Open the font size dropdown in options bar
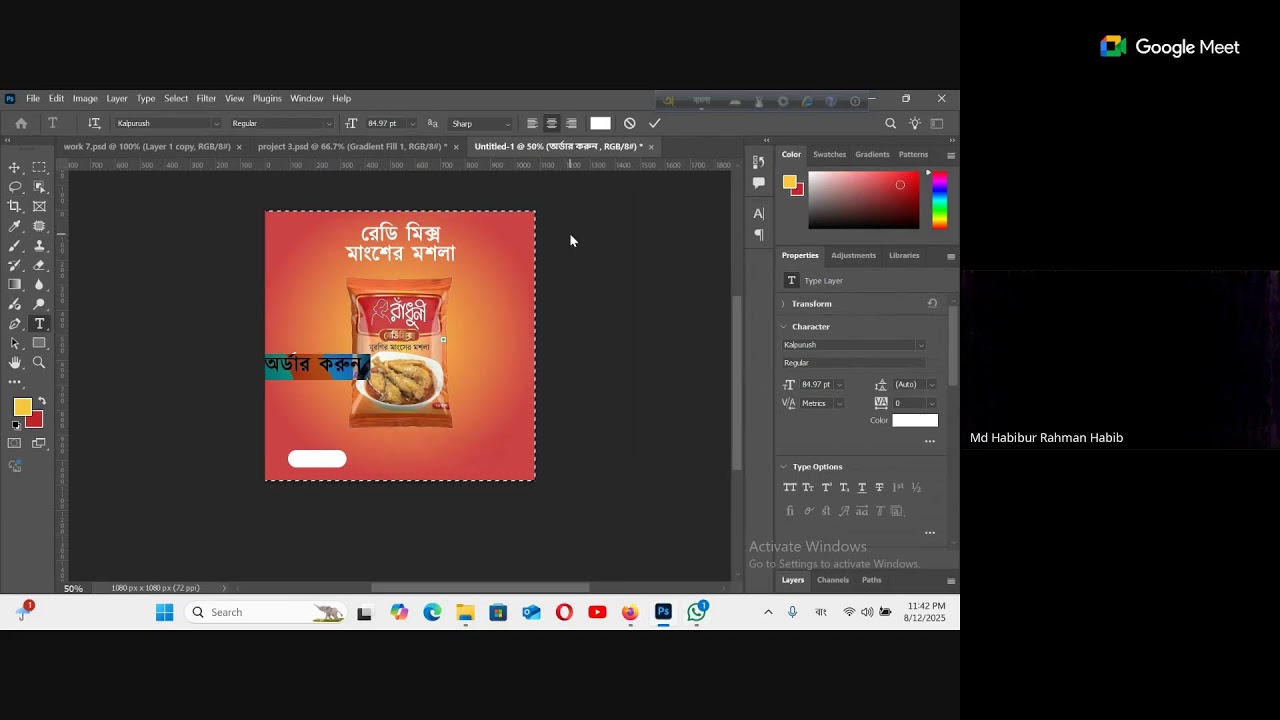1280x720 pixels. 412,124
